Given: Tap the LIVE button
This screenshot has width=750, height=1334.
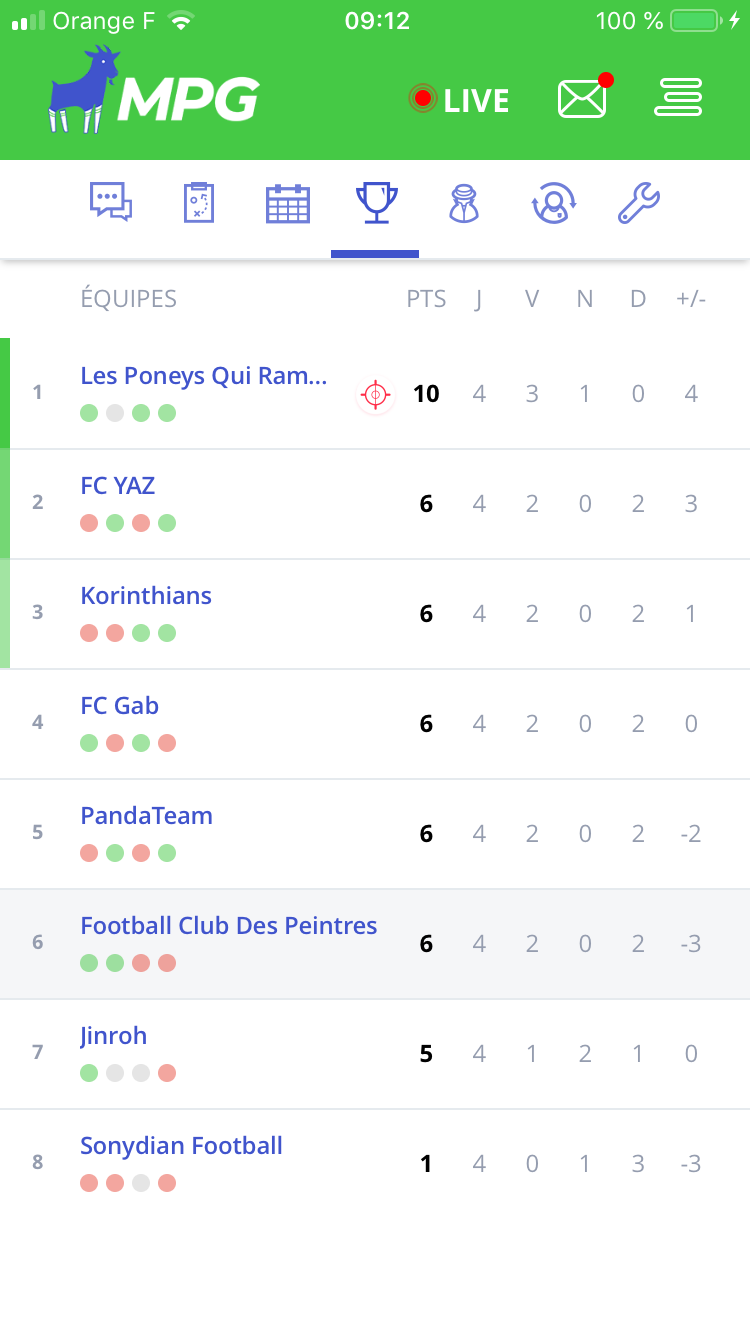Looking at the screenshot, I should pyautogui.click(x=460, y=100).
